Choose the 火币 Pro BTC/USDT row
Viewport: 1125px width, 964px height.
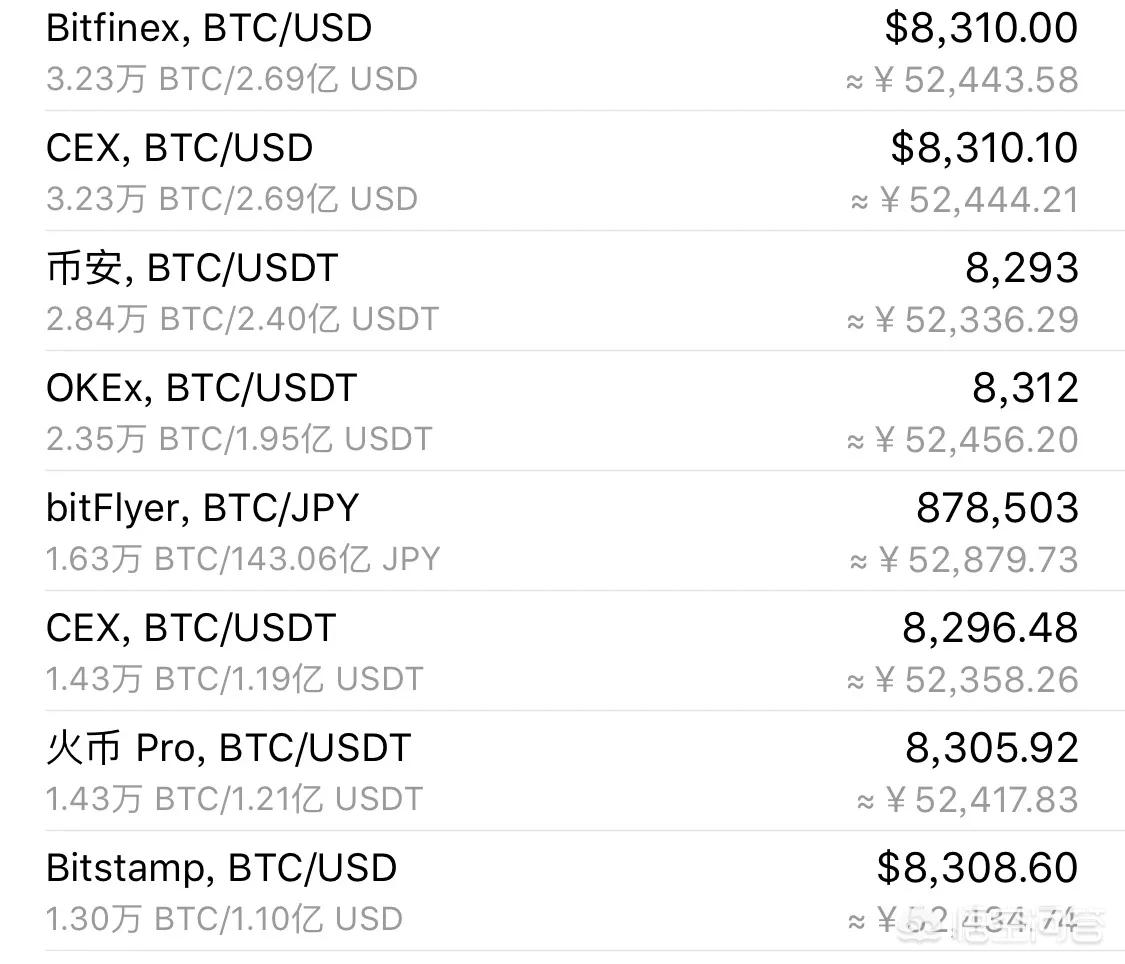[x=228, y=748]
